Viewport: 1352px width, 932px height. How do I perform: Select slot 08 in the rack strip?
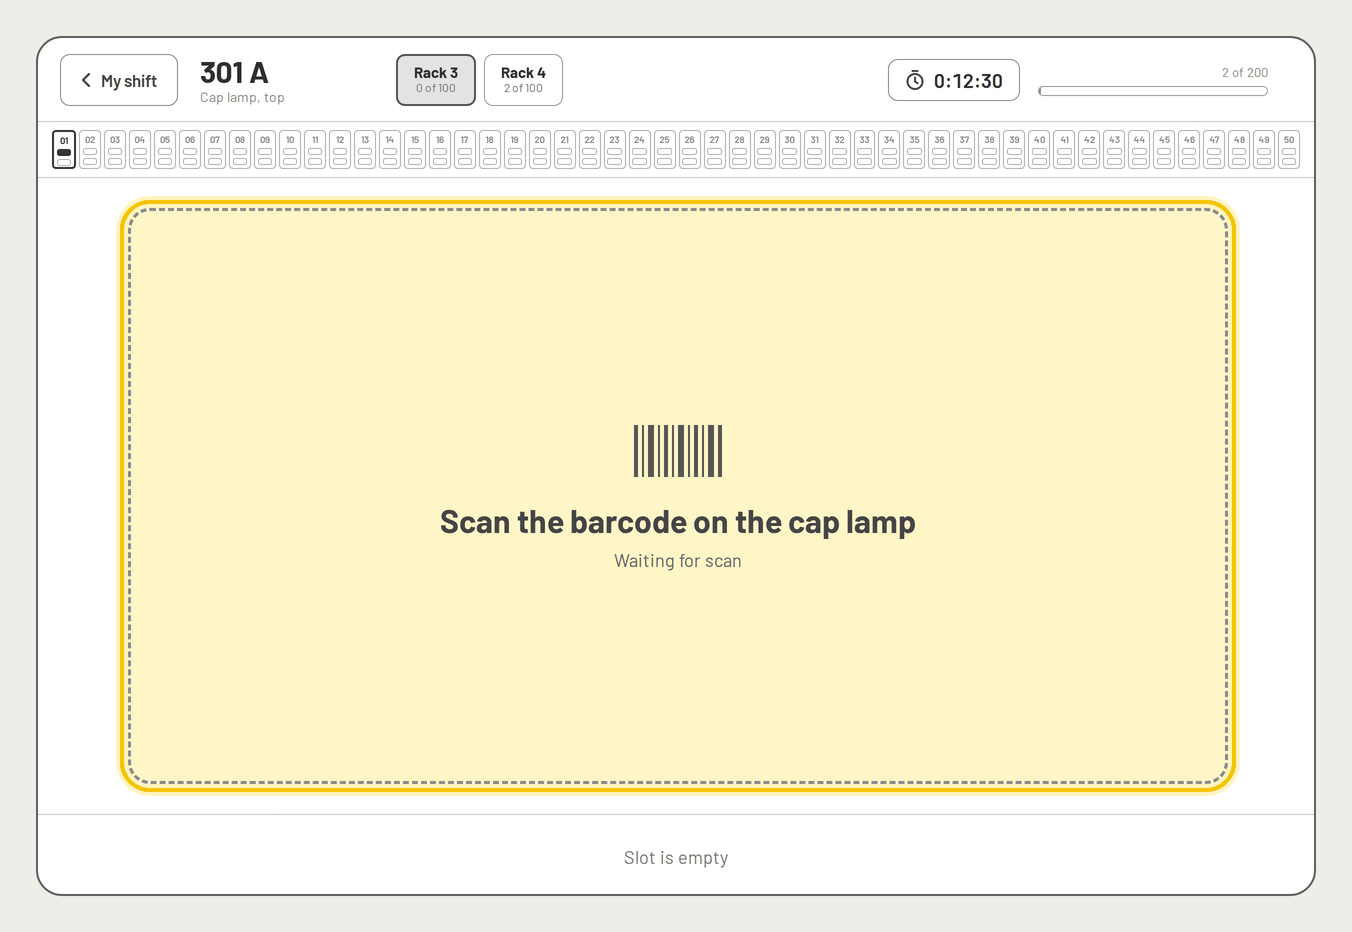pos(240,150)
